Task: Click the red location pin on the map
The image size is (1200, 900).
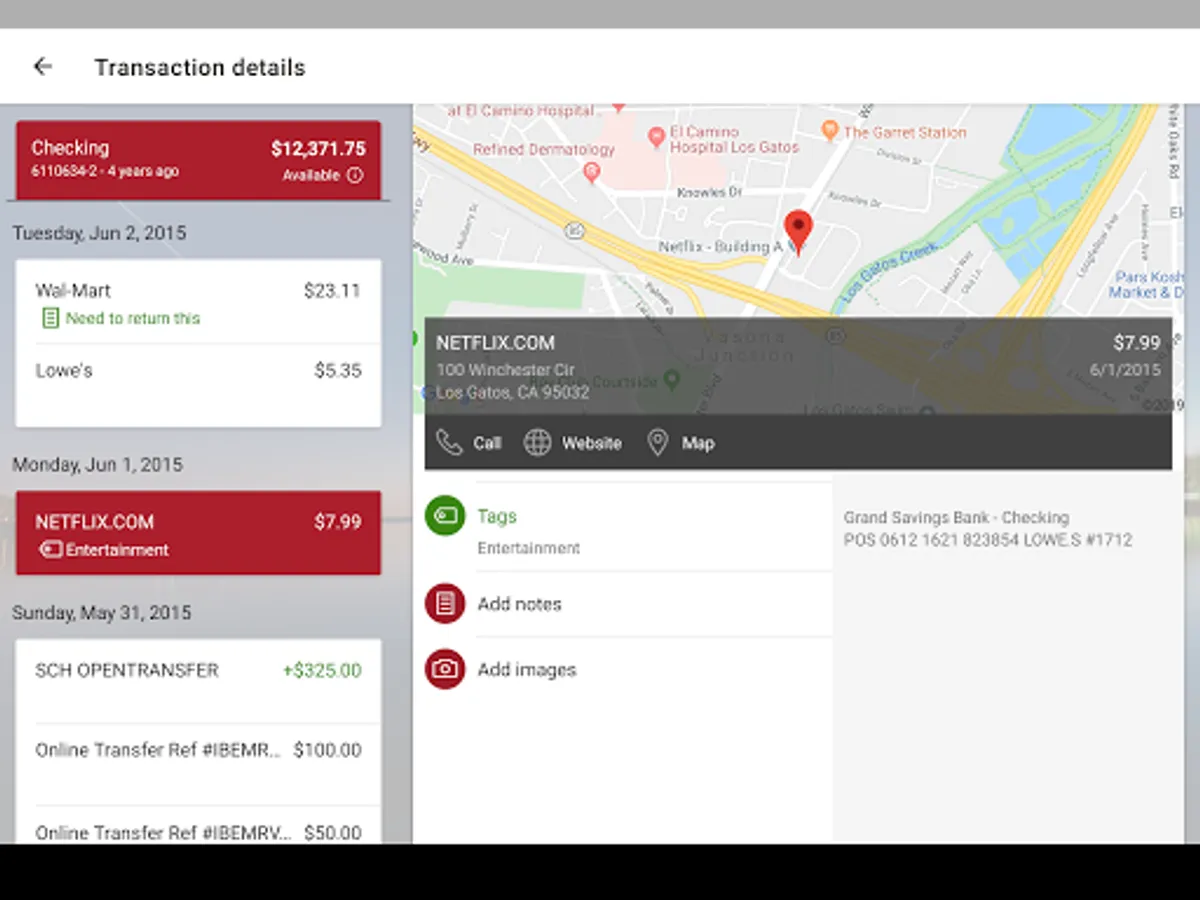Action: pyautogui.click(x=798, y=233)
